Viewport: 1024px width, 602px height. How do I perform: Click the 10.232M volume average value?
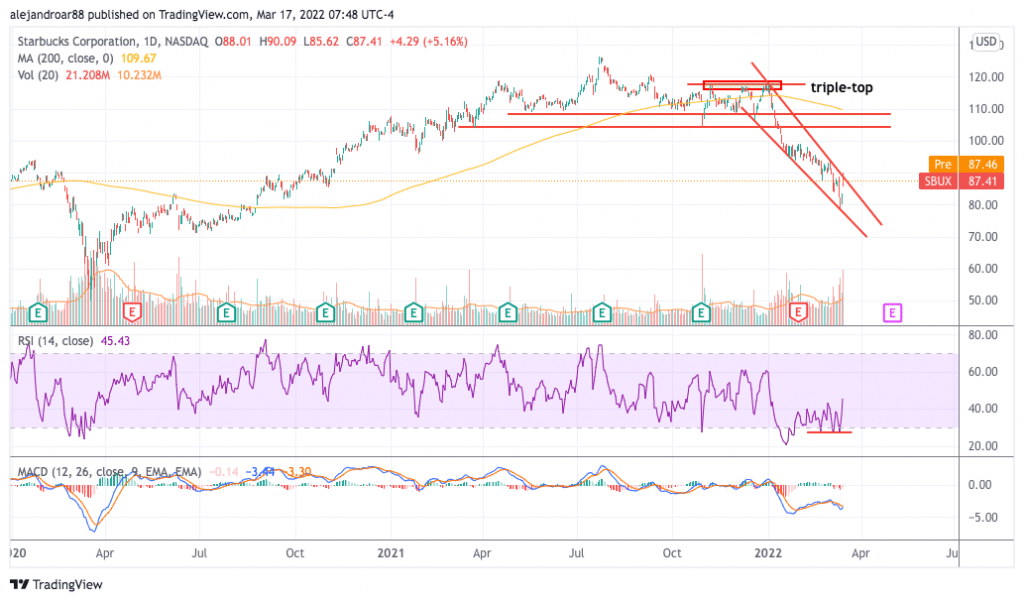click(139, 75)
